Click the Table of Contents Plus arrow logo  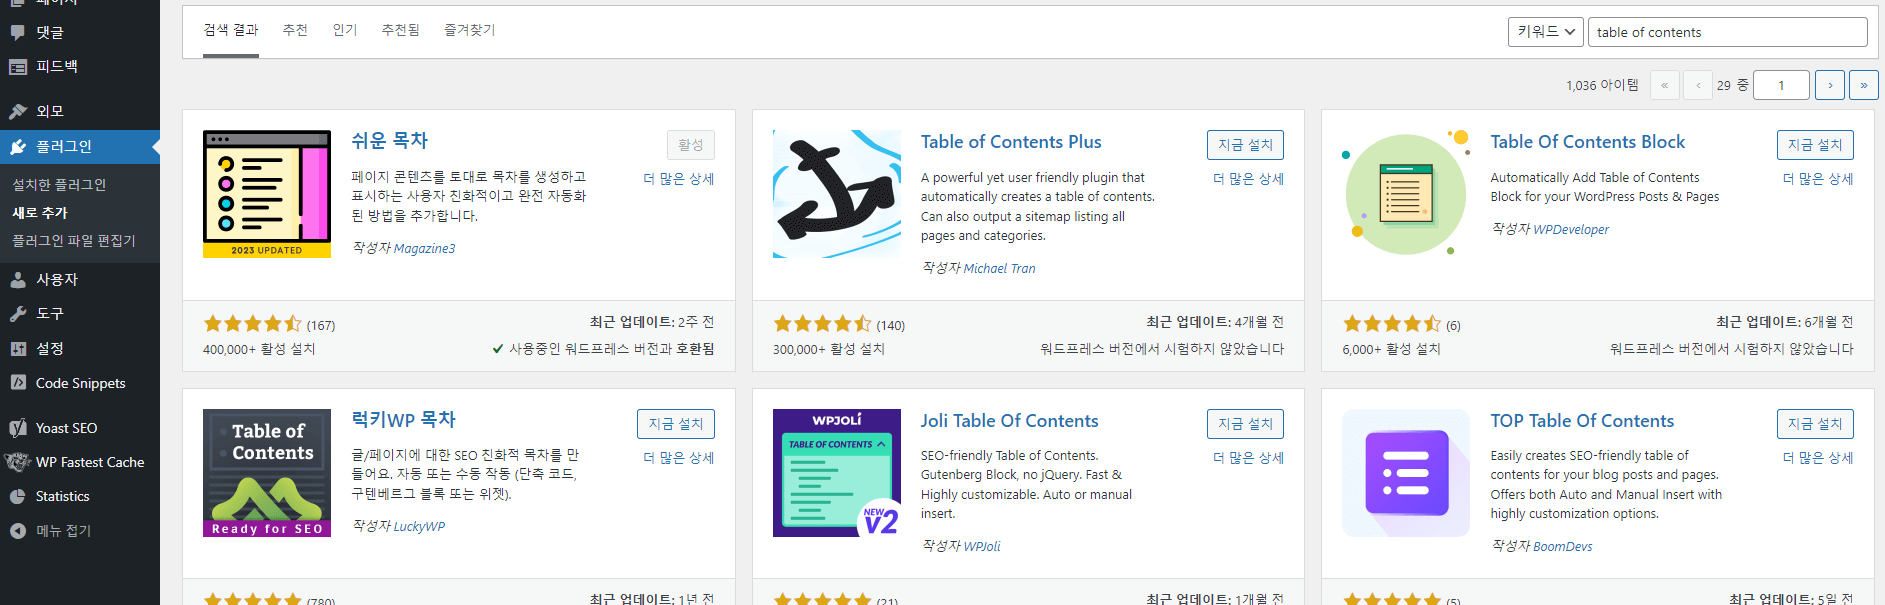pyautogui.click(x=837, y=194)
